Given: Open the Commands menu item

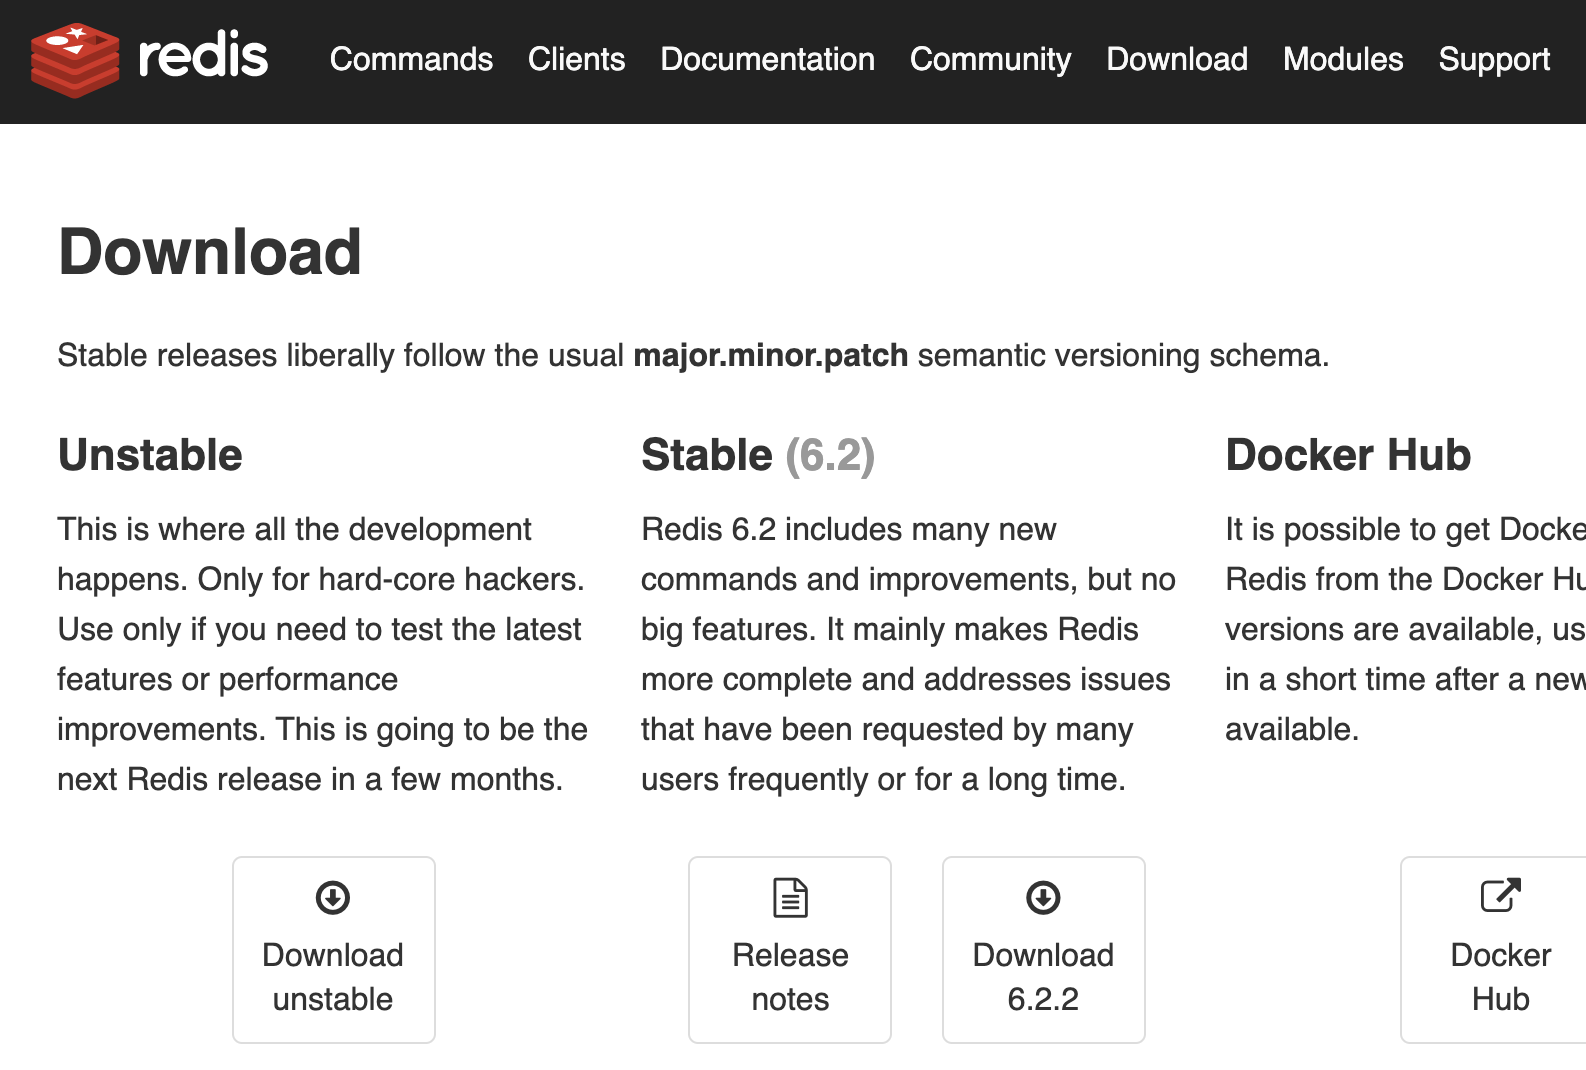Looking at the screenshot, I should tap(411, 59).
